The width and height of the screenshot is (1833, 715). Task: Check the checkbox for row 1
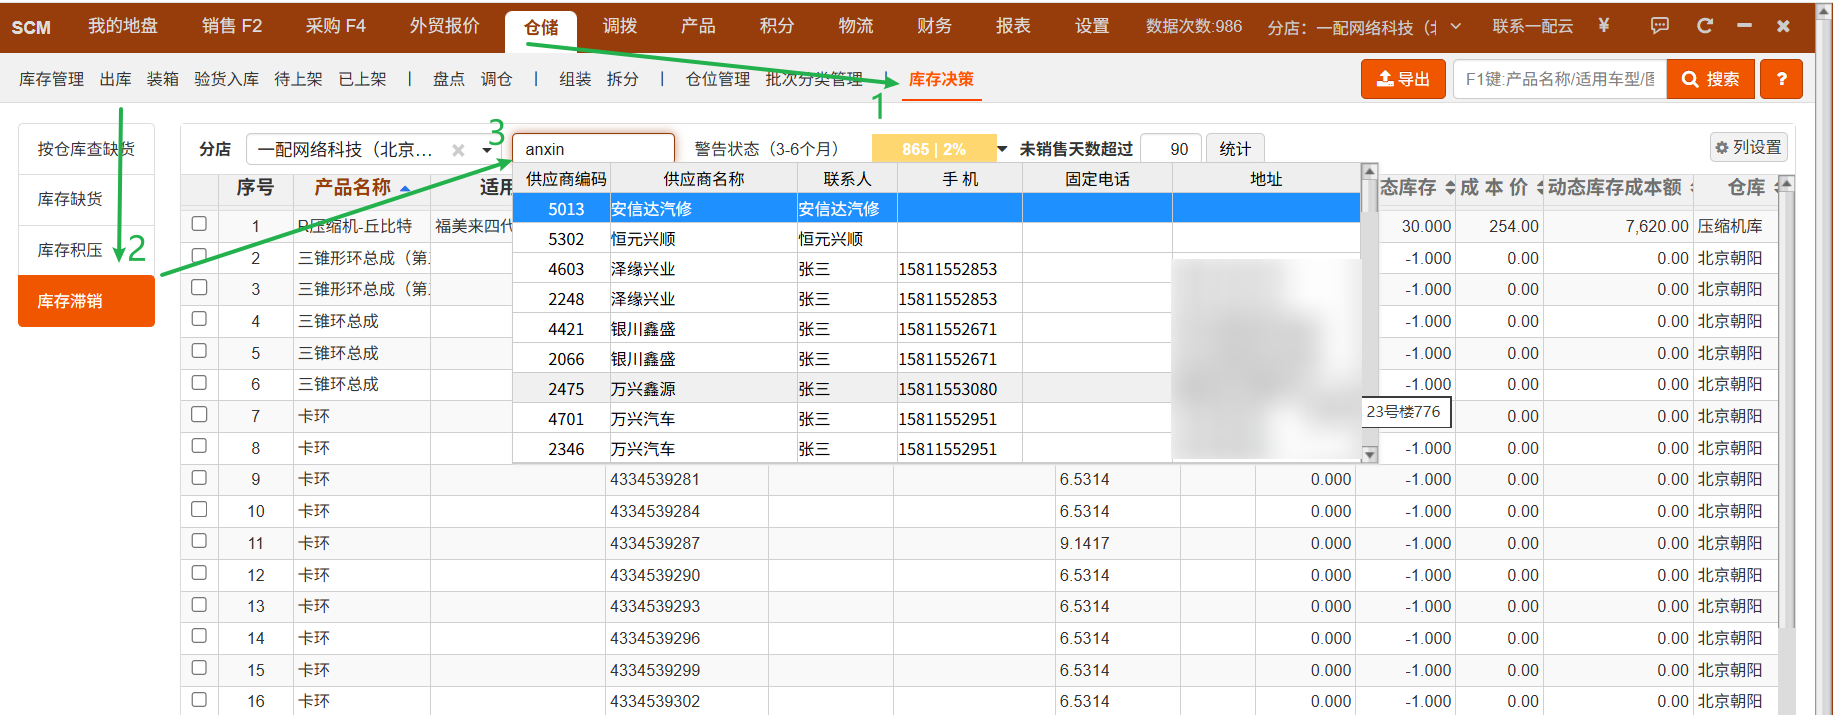199,224
